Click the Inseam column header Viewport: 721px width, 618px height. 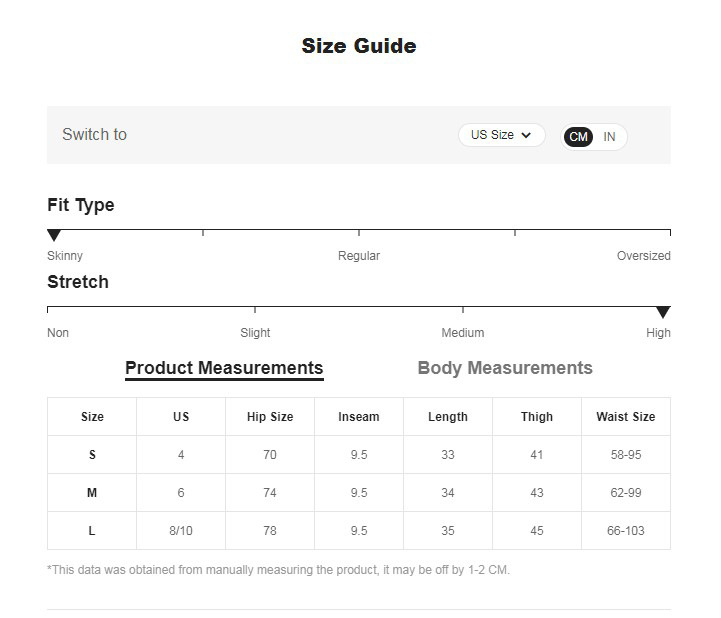tap(359, 417)
